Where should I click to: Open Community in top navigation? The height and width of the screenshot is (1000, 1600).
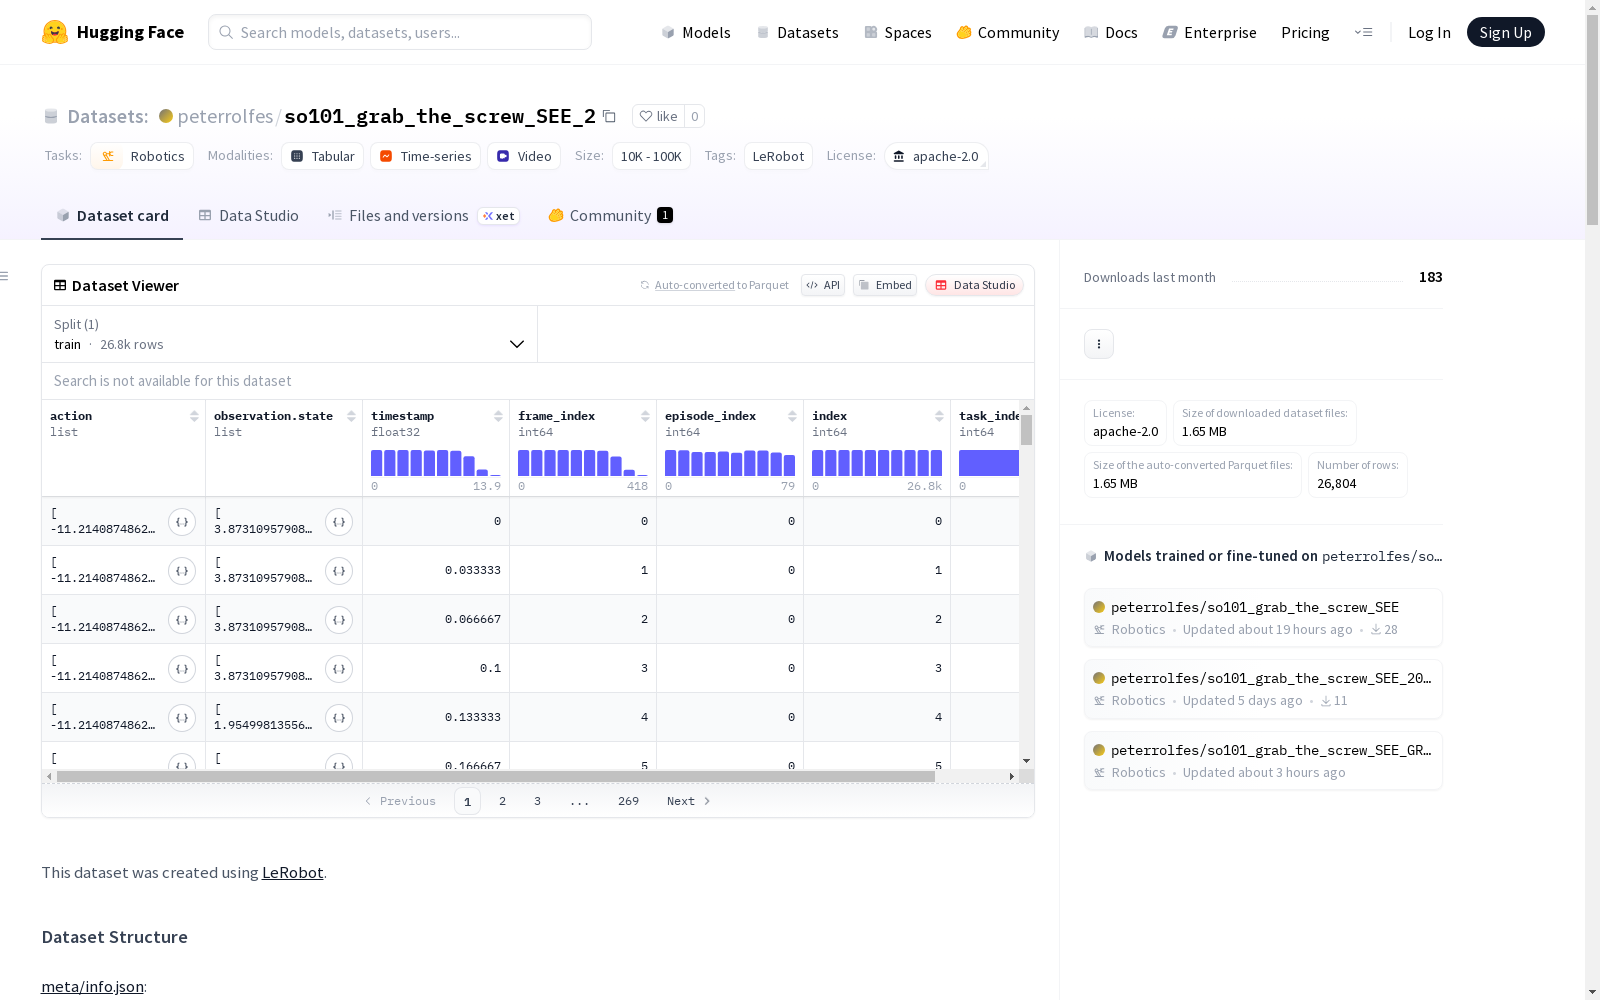point(1008,32)
